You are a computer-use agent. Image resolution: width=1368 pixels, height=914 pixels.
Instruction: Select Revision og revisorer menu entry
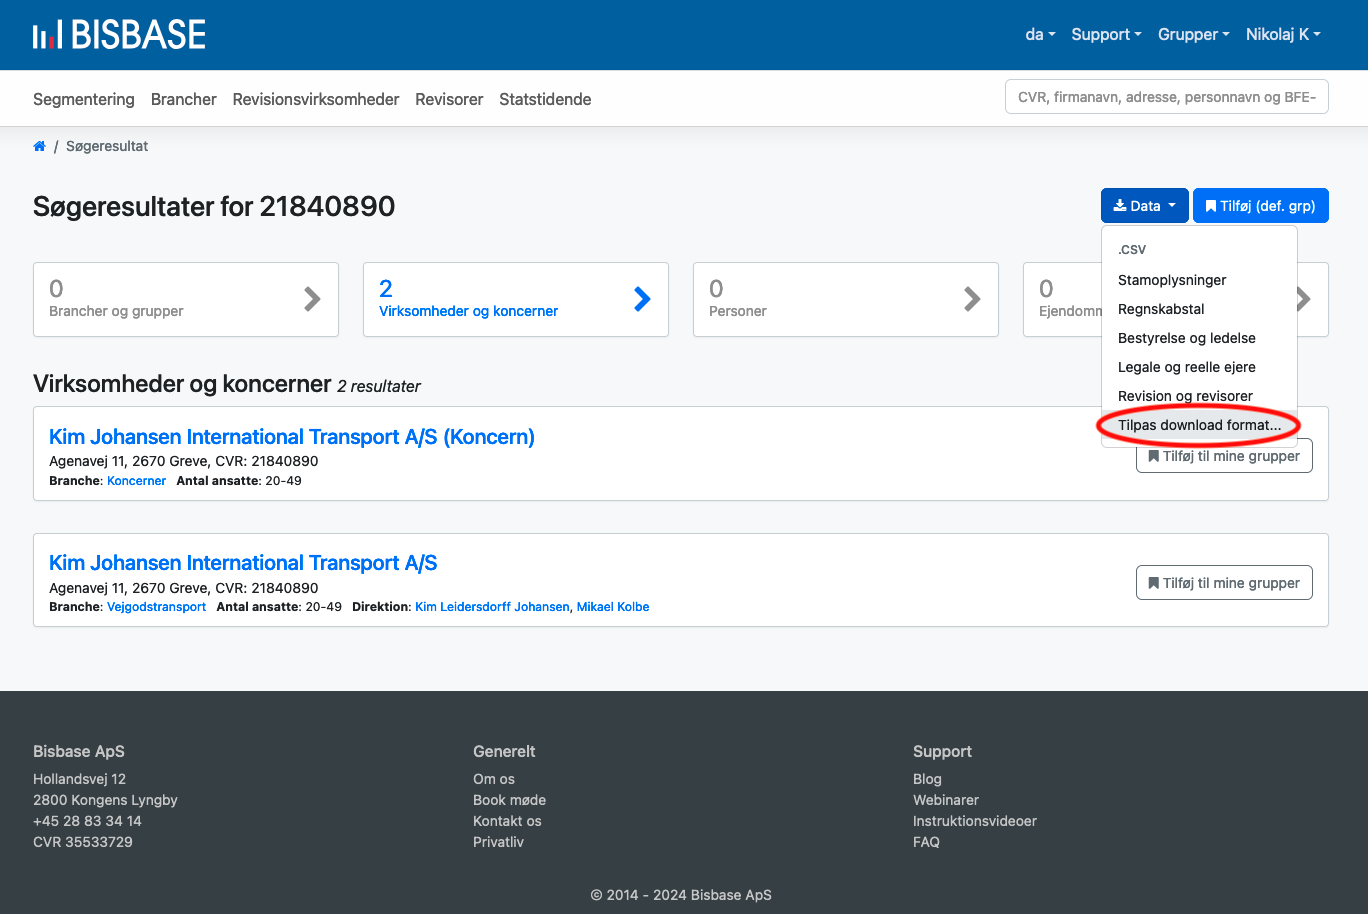1185,396
